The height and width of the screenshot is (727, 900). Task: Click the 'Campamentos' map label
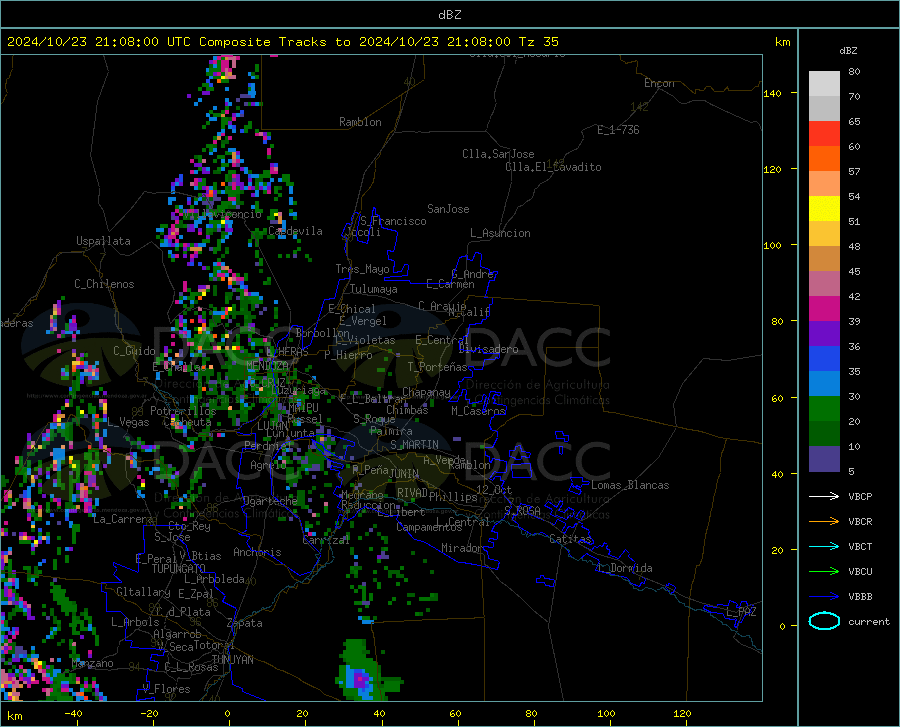pos(429,527)
